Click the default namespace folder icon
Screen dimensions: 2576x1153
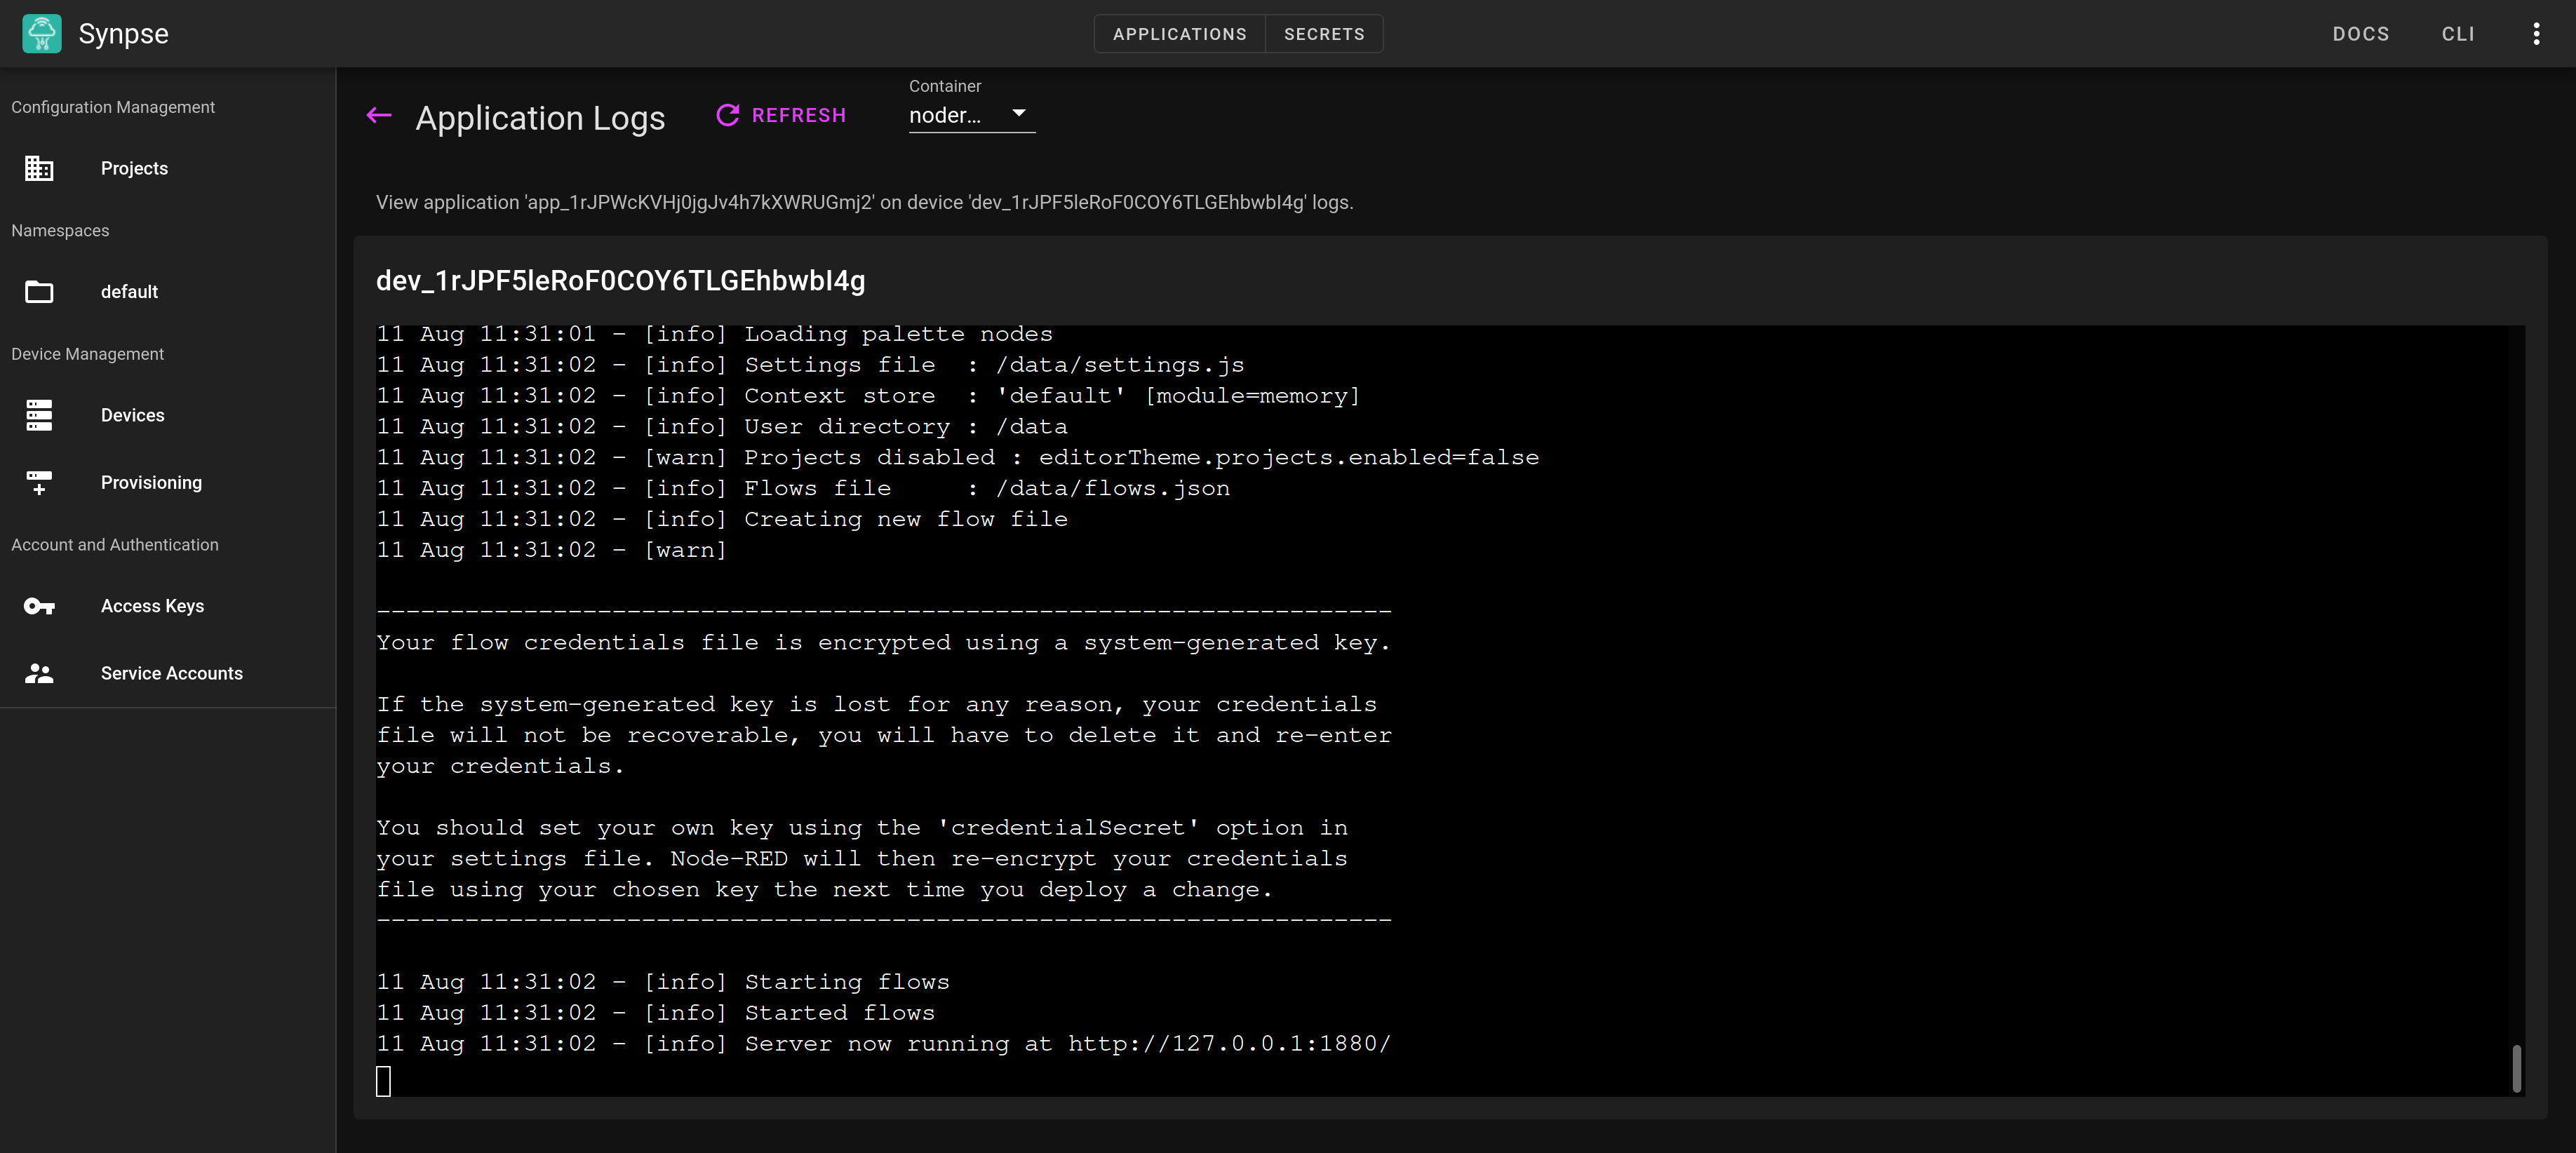(39, 292)
